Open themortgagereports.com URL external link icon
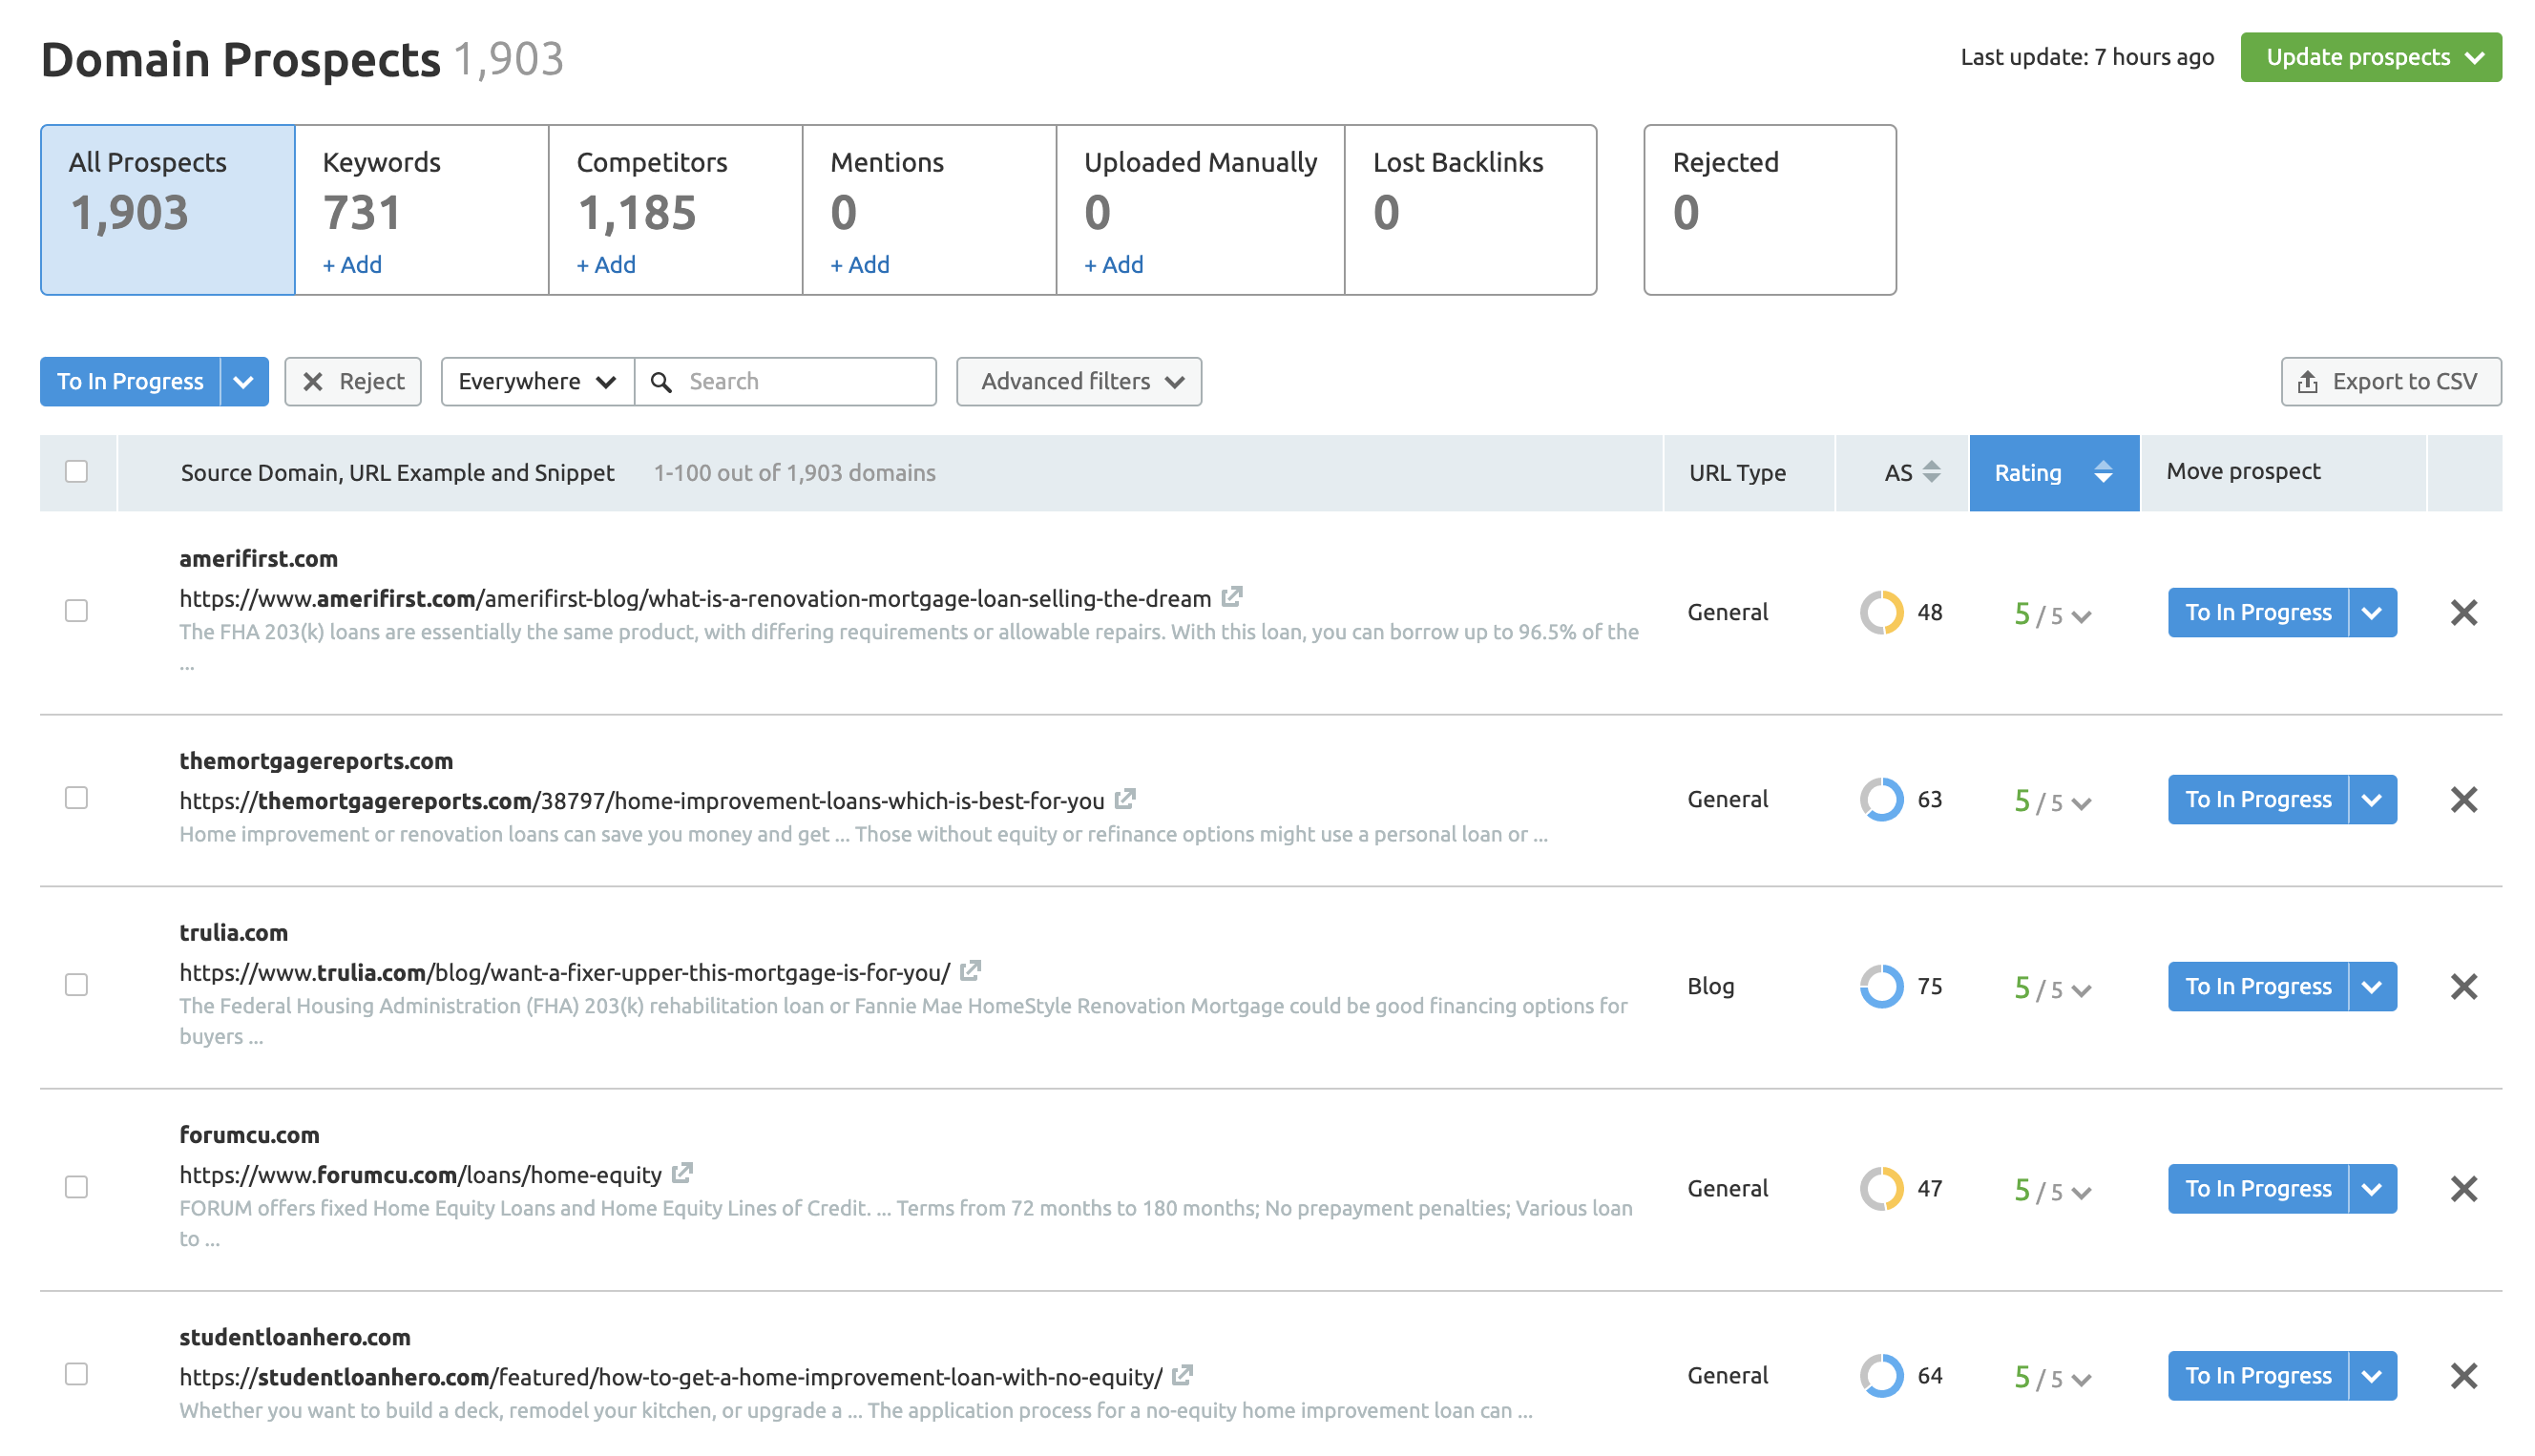The height and width of the screenshot is (1456, 2535). pyautogui.click(x=1125, y=799)
